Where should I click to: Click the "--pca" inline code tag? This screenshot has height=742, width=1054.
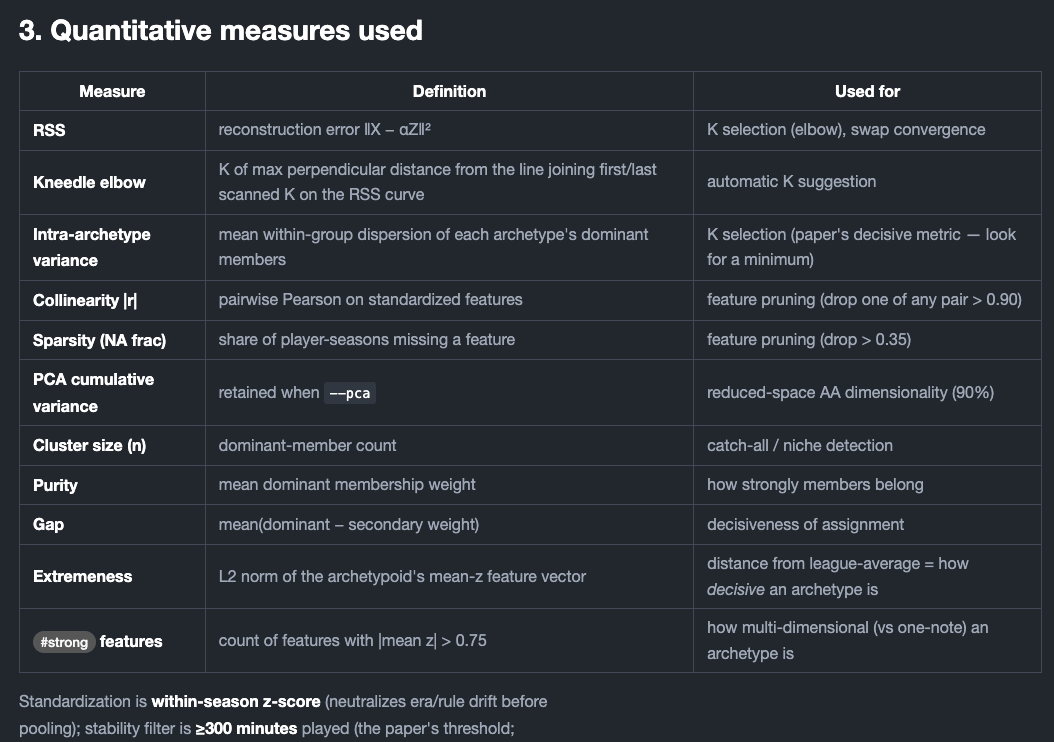350,393
